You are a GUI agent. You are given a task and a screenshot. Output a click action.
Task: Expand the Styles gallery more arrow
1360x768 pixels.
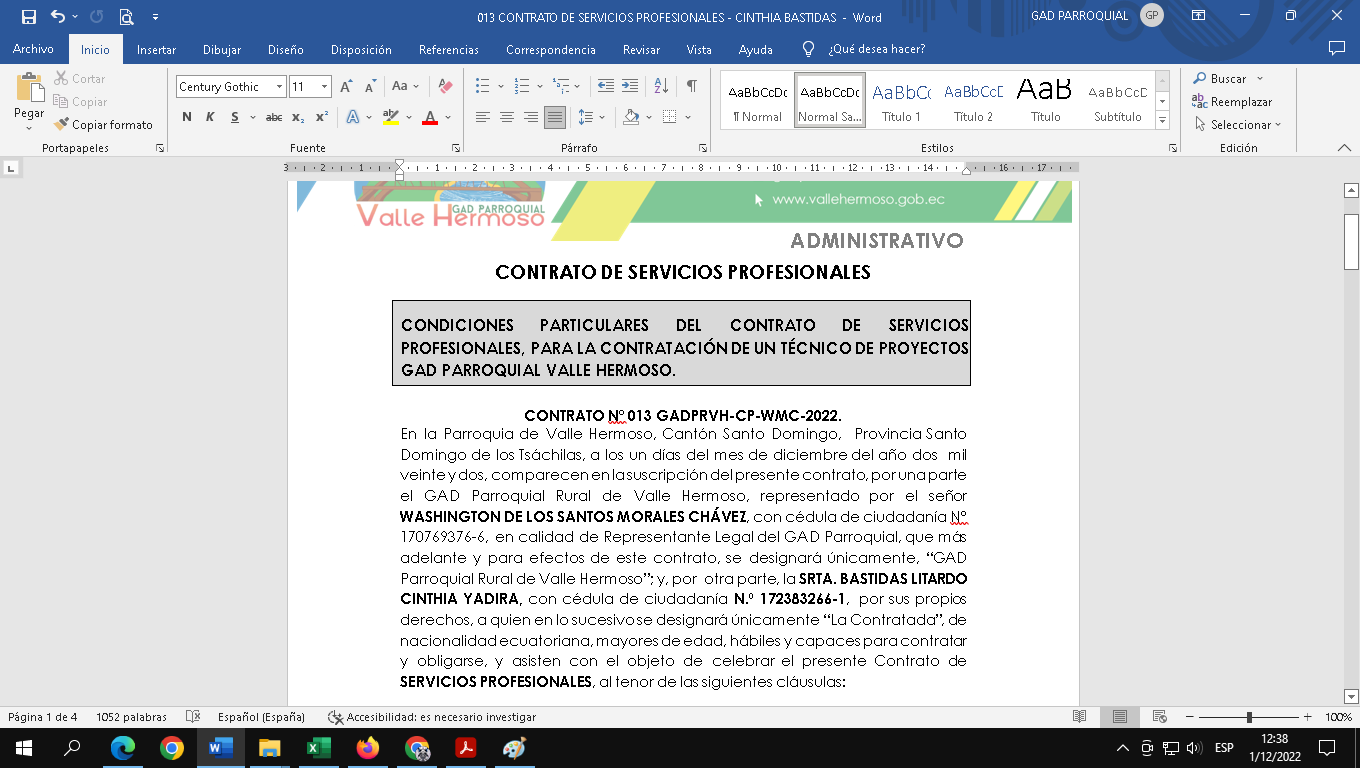(1162, 121)
